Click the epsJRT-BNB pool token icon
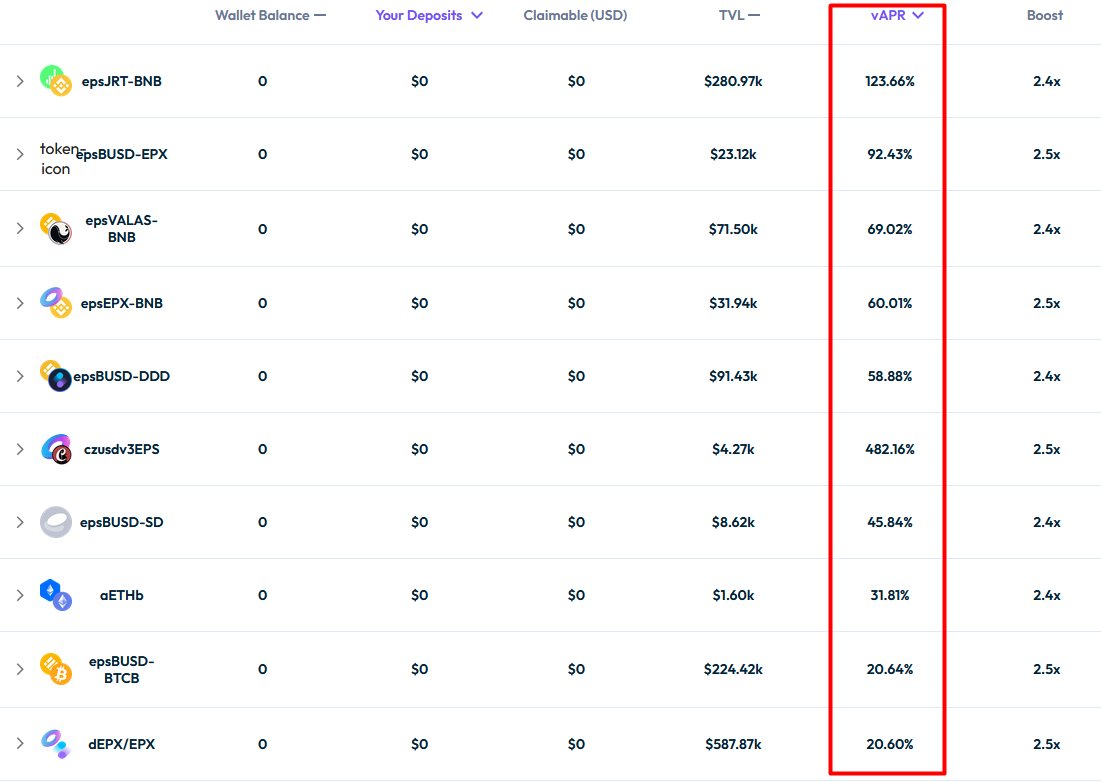This screenshot has width=1101, height=782. click(x=55, y=81)
